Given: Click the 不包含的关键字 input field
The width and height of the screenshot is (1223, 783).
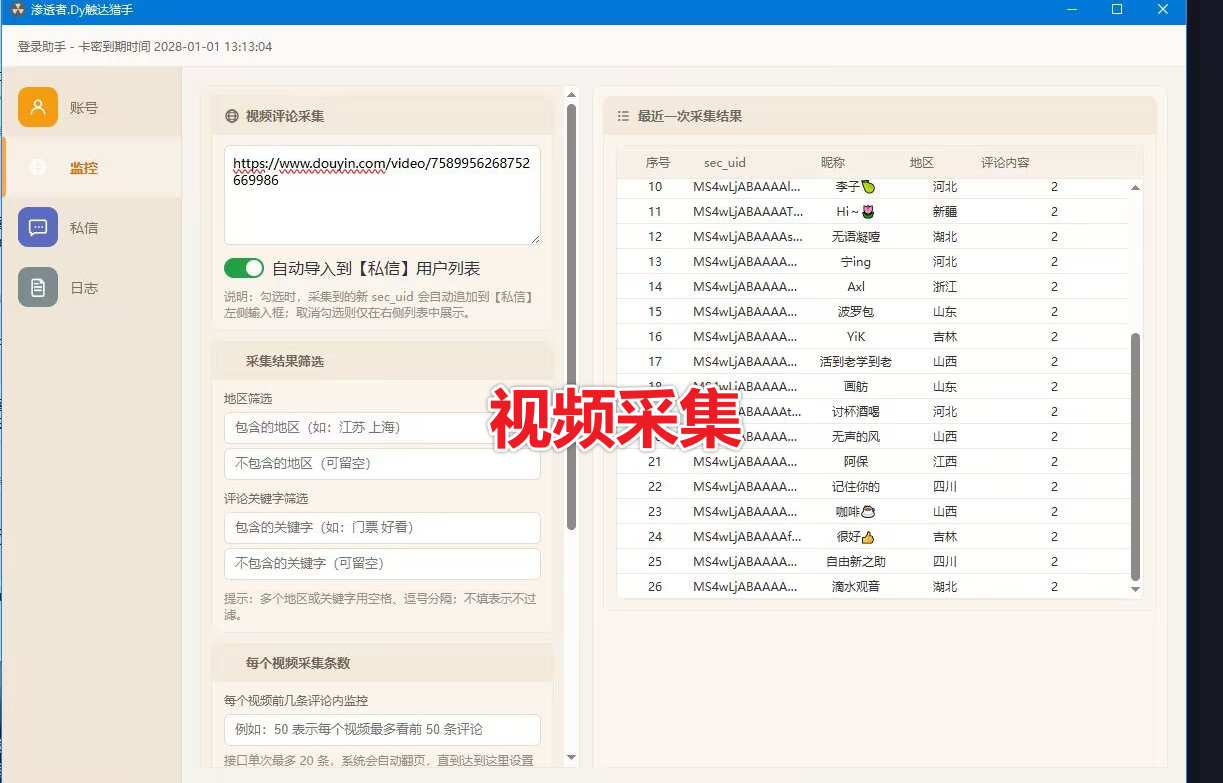Looking at the screenshot, I should [381, 564].
